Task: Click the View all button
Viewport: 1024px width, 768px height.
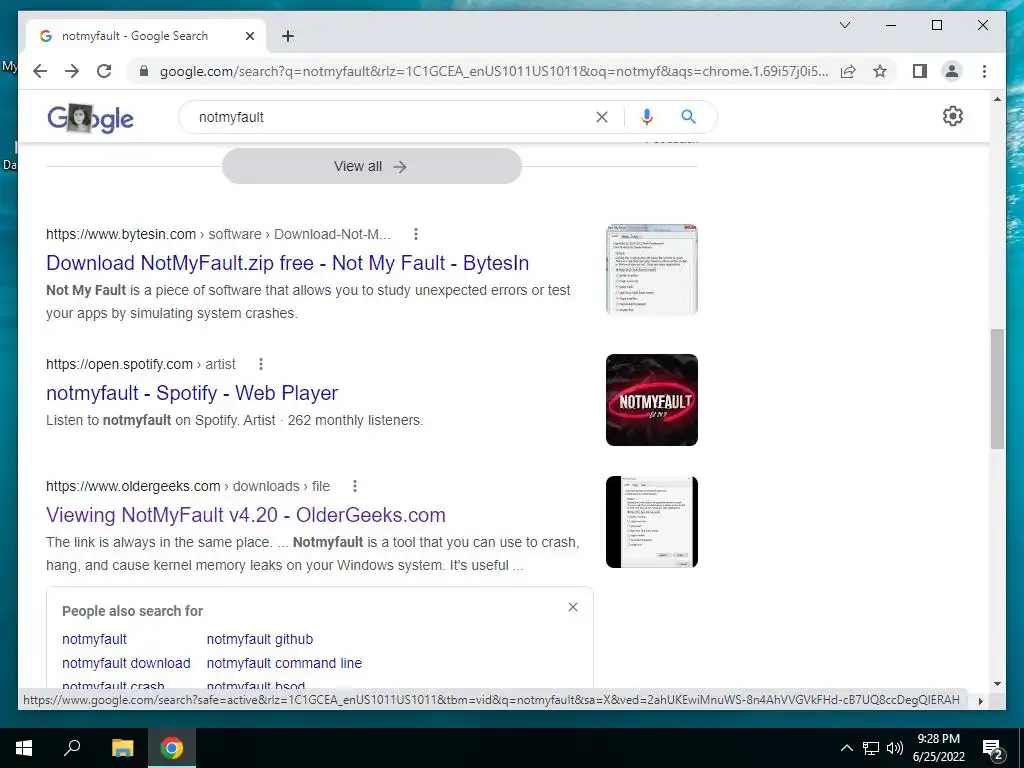Action: (372, 166)
